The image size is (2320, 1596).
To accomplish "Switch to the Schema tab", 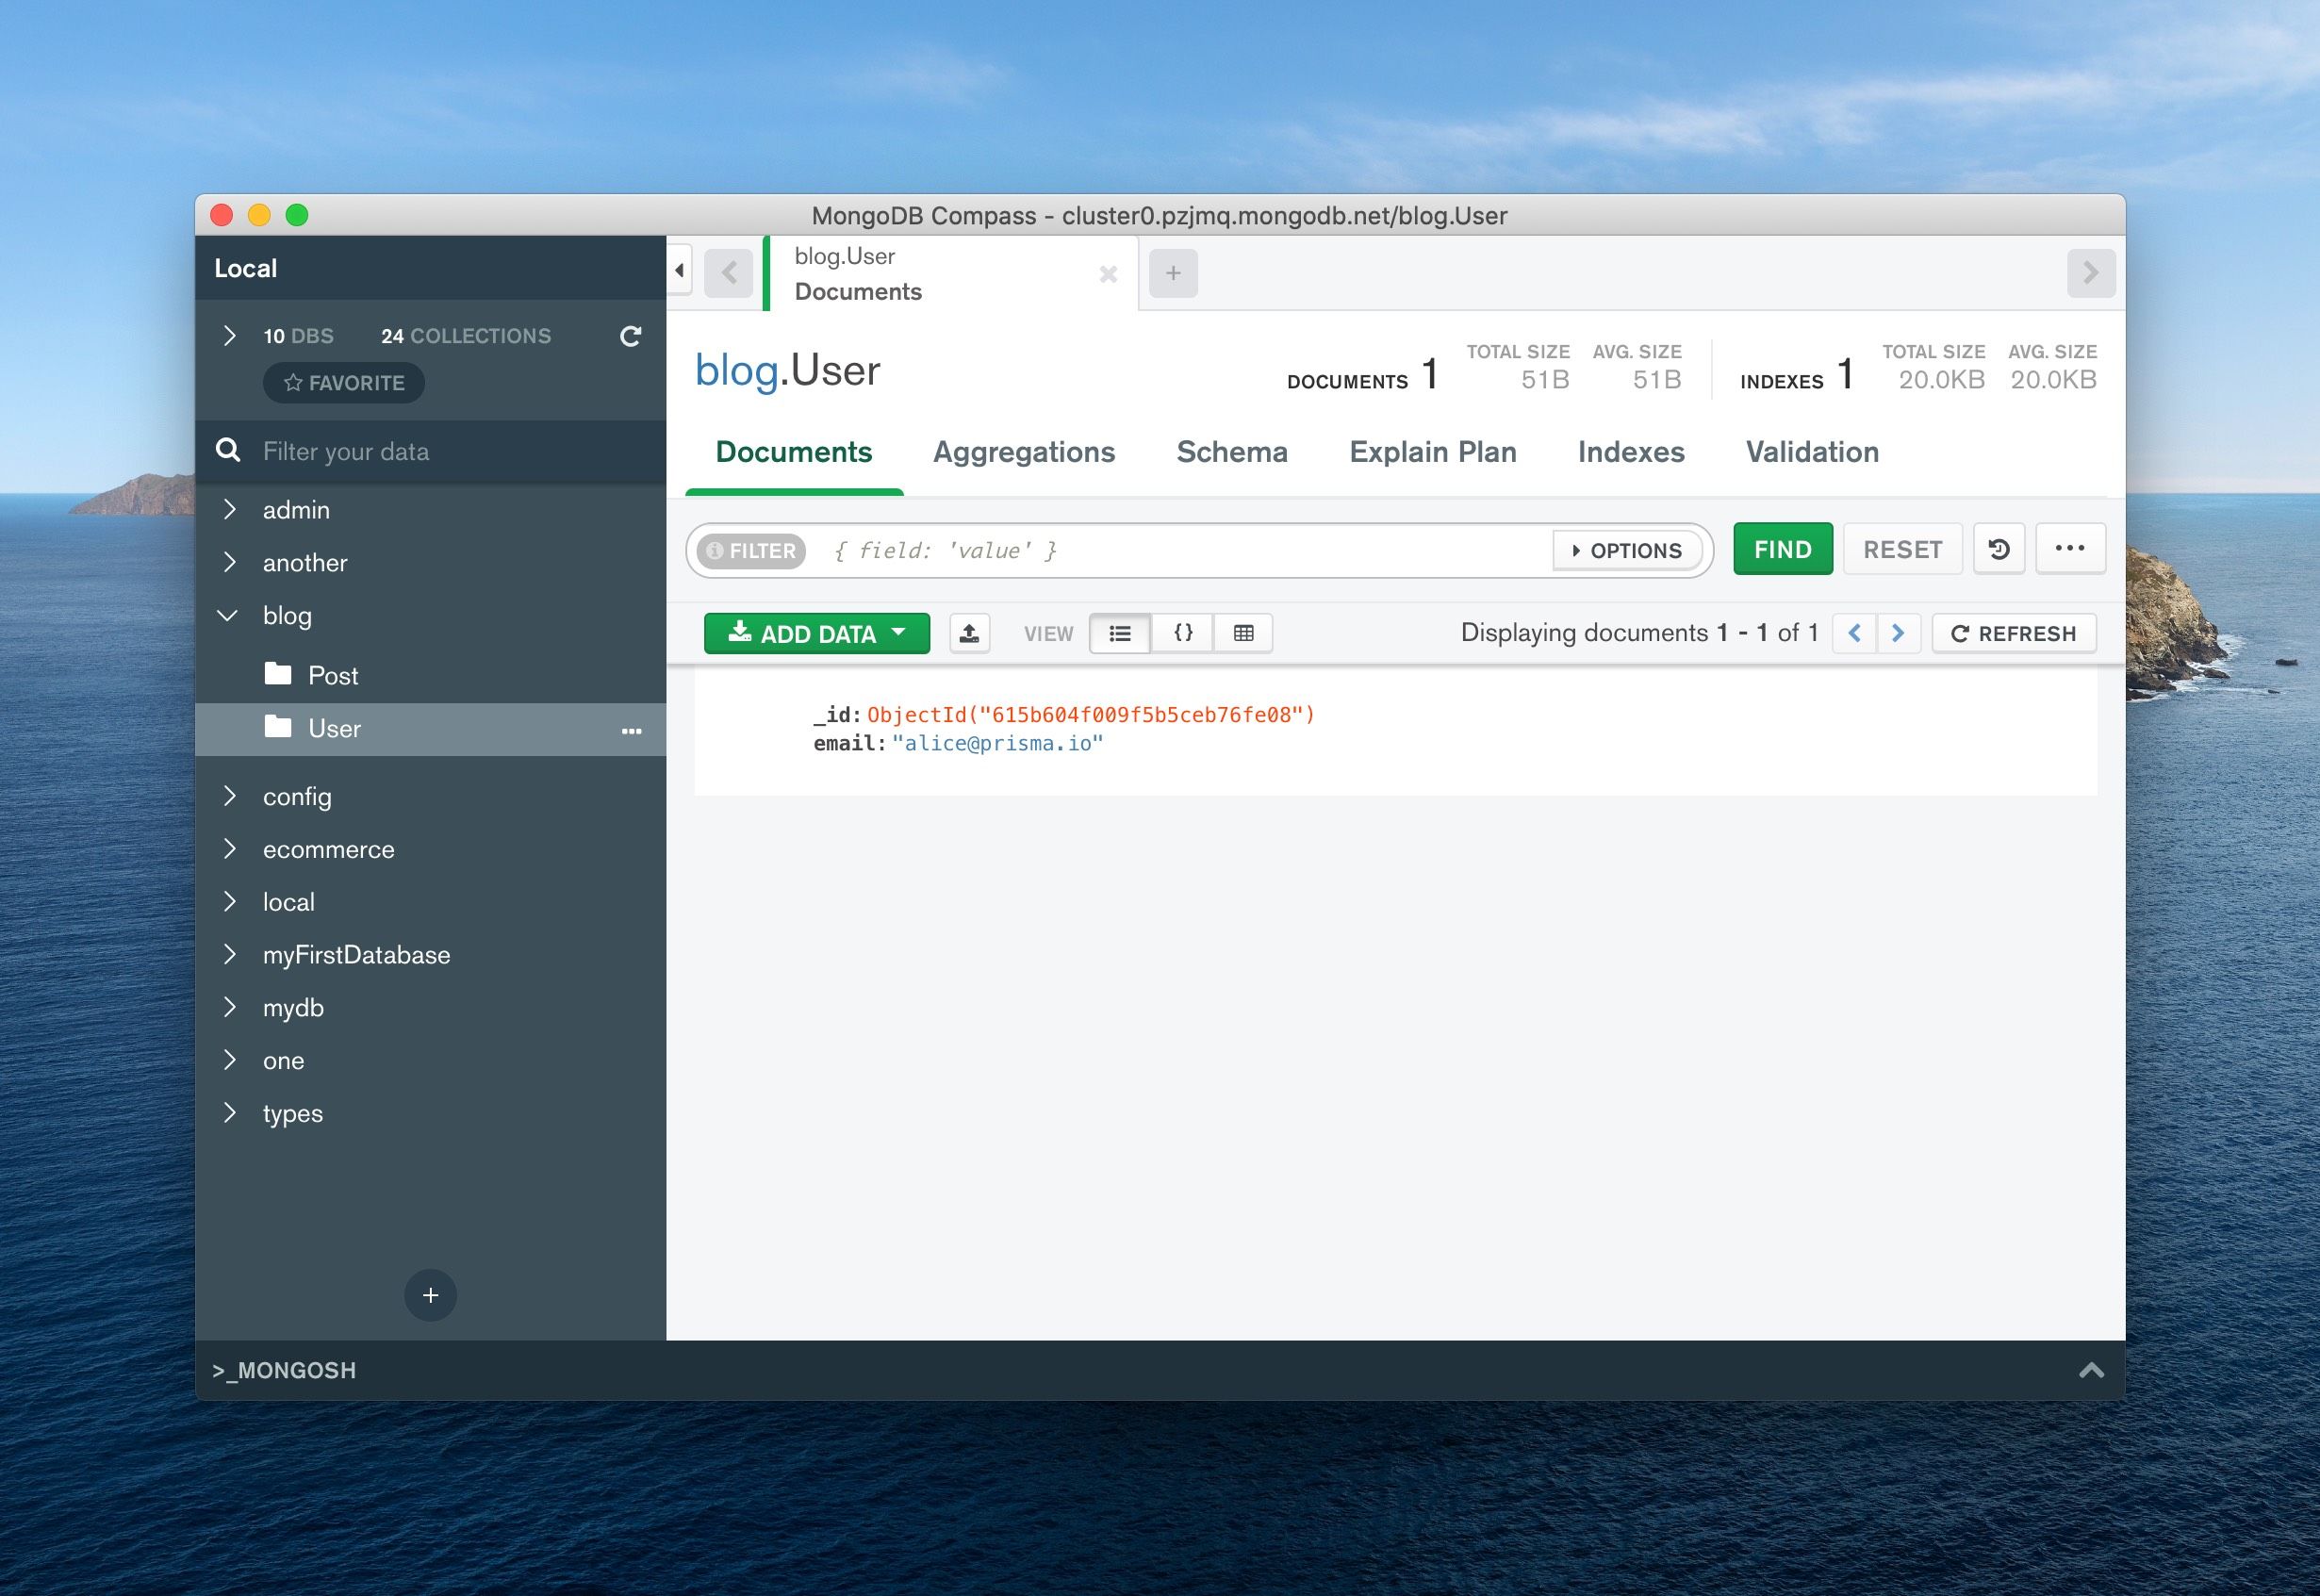I will click(1232, 452).
